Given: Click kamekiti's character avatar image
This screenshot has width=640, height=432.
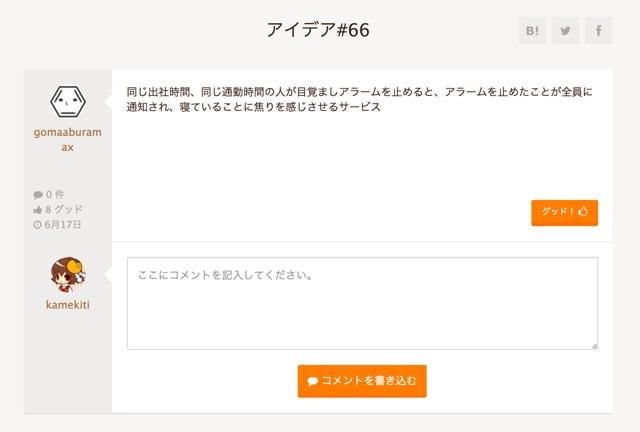Looking at the screenshot, I should 68,276.
